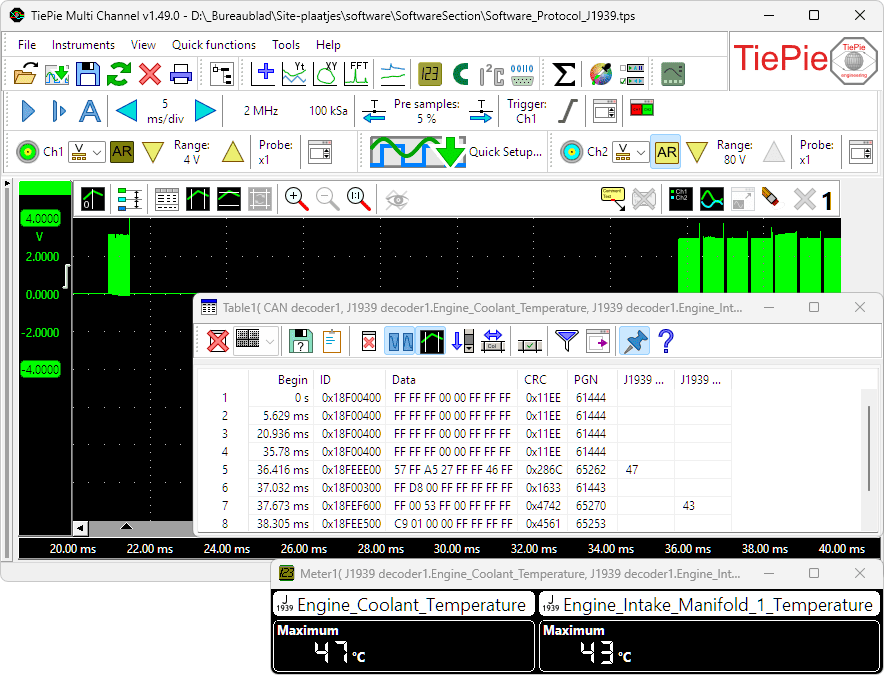The image size is (884, 675).
Task: Click the graph horizontal scrollbar thumb
Action: (x=126, y=528)
